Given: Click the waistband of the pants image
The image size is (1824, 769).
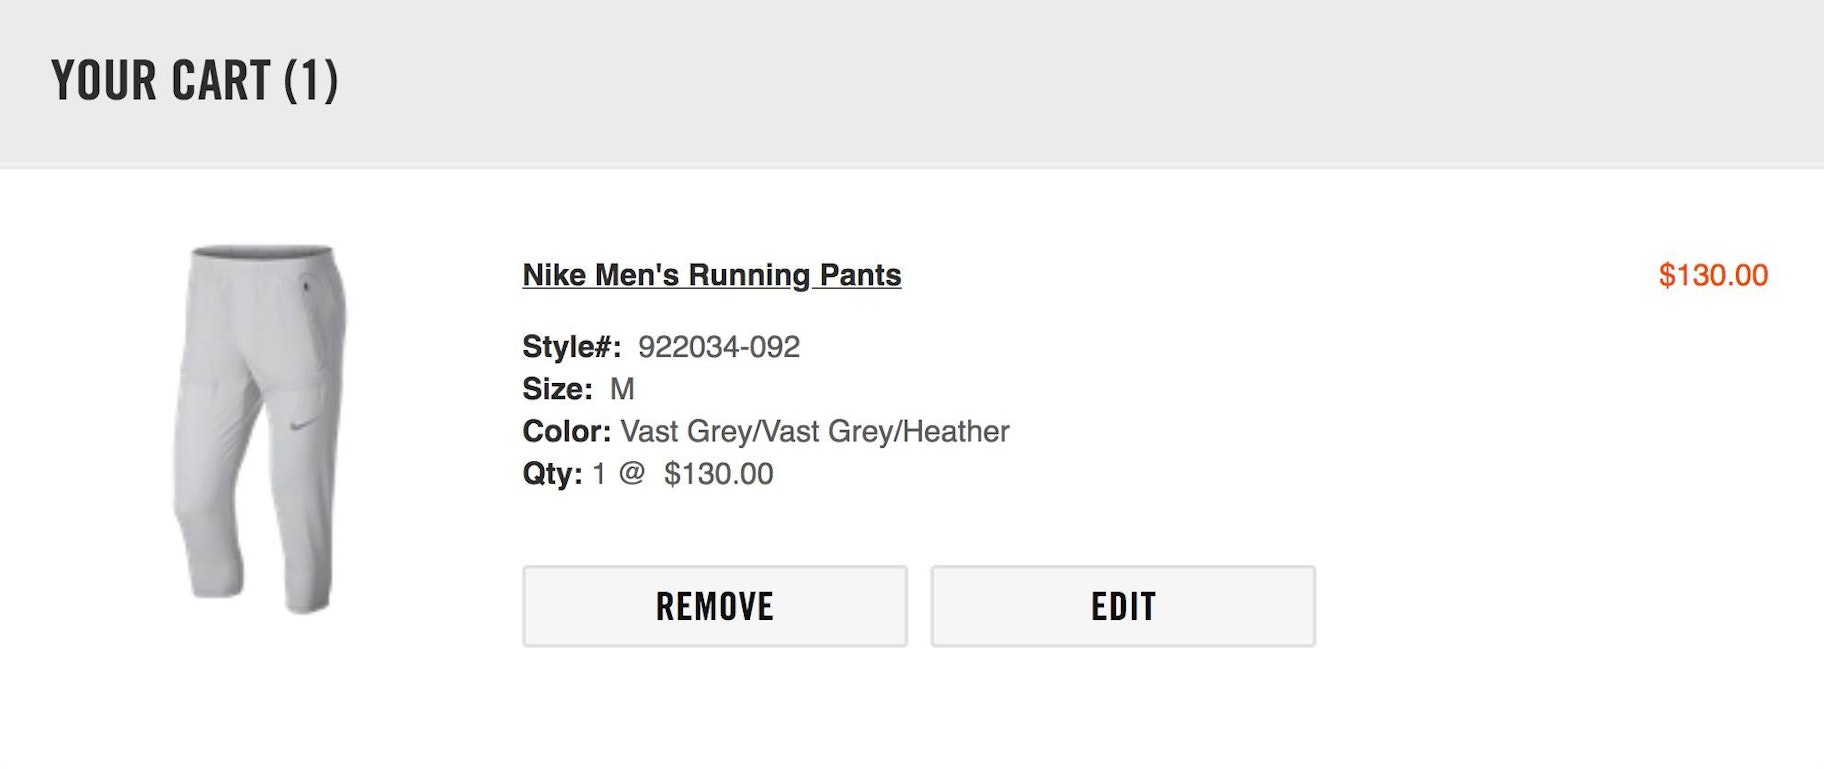Looking at the screenshot, I should [262, 253].
